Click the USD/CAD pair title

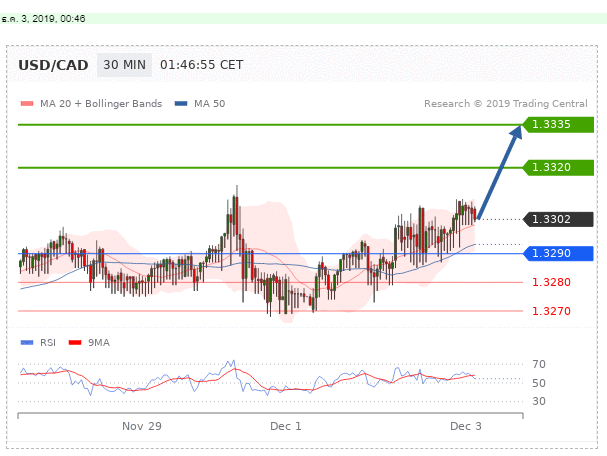tap(53, 65)
